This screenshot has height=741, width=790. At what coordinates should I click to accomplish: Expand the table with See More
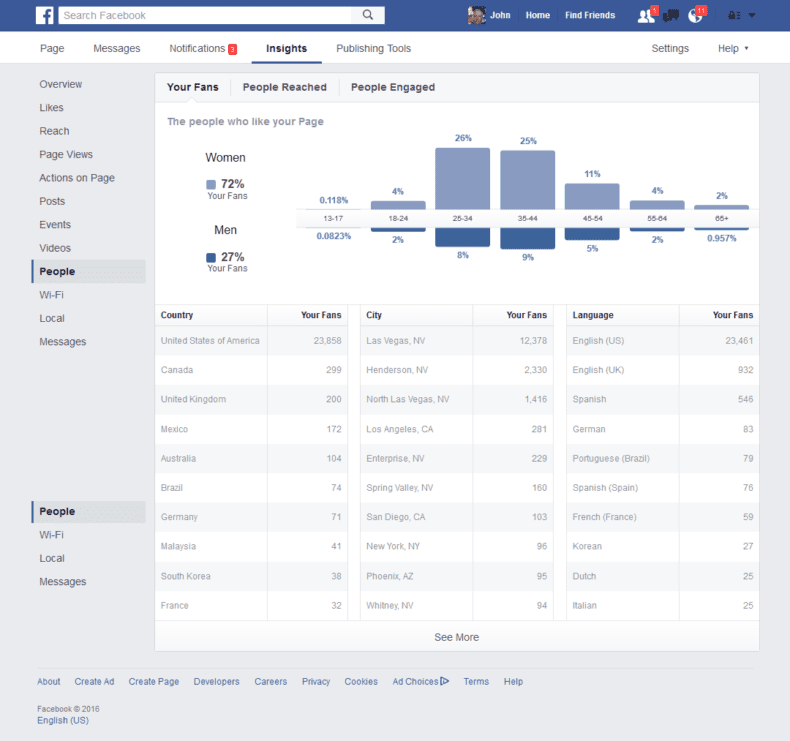[x=456, y=637]
